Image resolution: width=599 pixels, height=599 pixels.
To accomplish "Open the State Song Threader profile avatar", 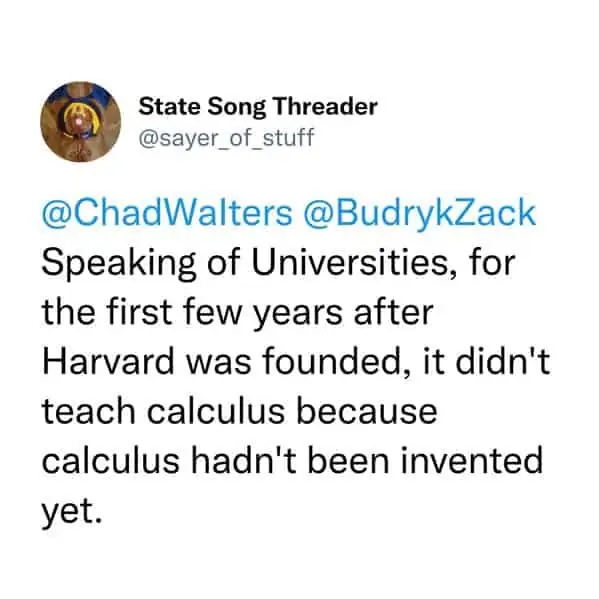I will [x=81, y=121].
